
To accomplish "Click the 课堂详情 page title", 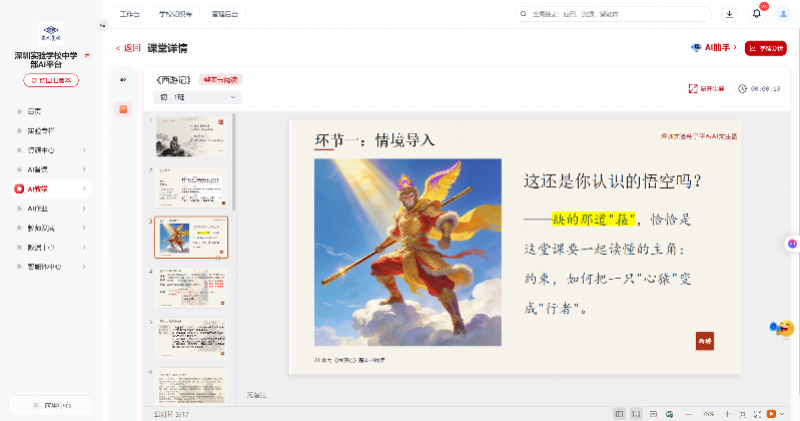I will pyautogui.click(x=167, y=48).
